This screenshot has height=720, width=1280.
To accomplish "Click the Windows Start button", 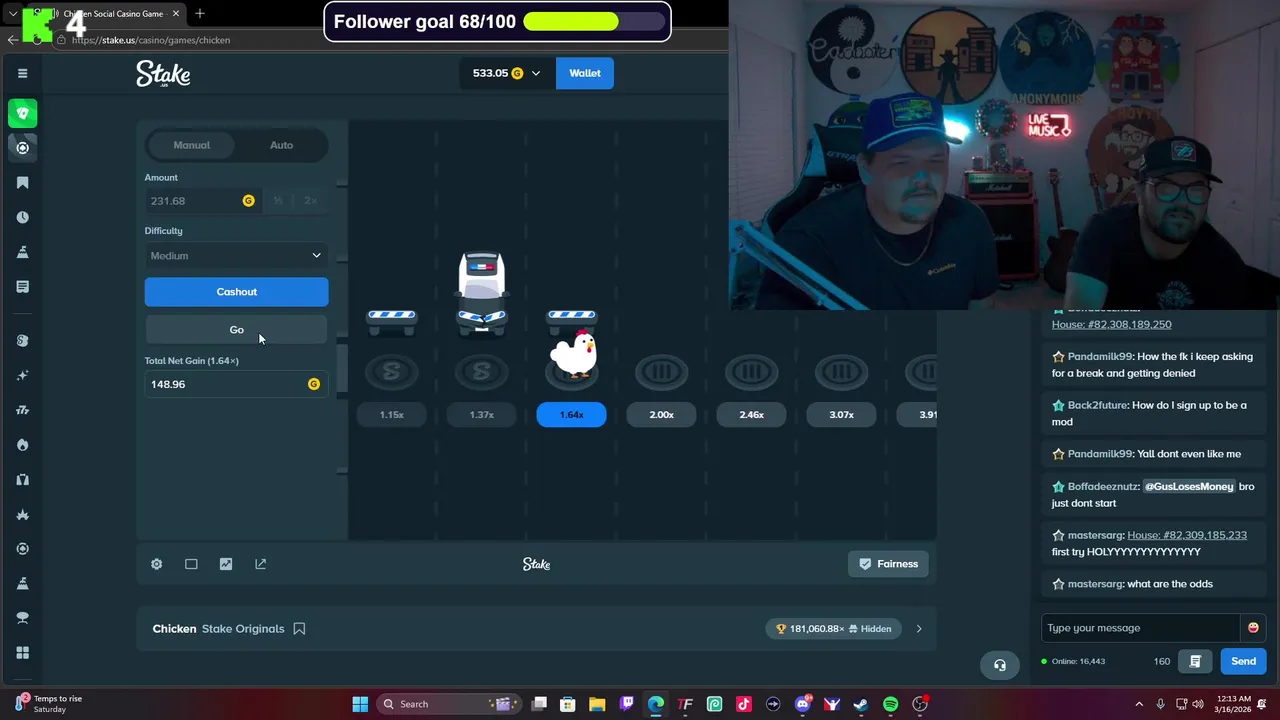I will (x=360, y=704).
